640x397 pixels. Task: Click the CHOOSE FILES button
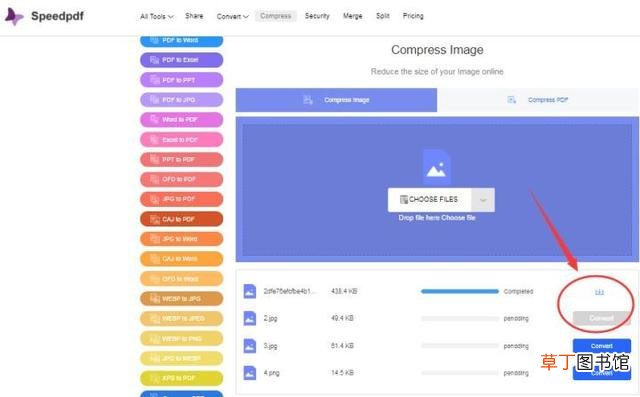[429, 200]
